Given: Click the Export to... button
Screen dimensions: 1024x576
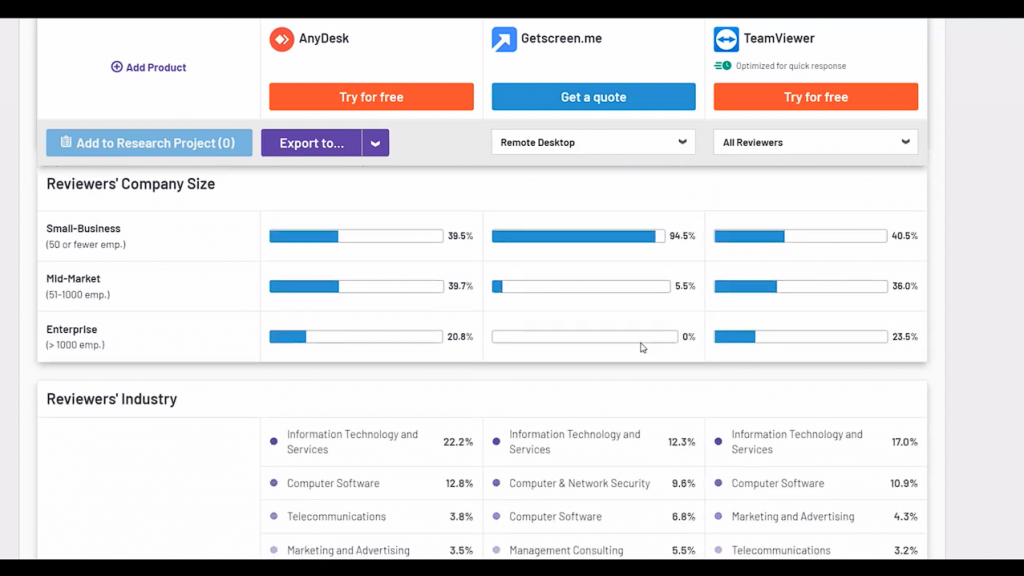Looking at the screenshot, I should (x=312, y=142).
